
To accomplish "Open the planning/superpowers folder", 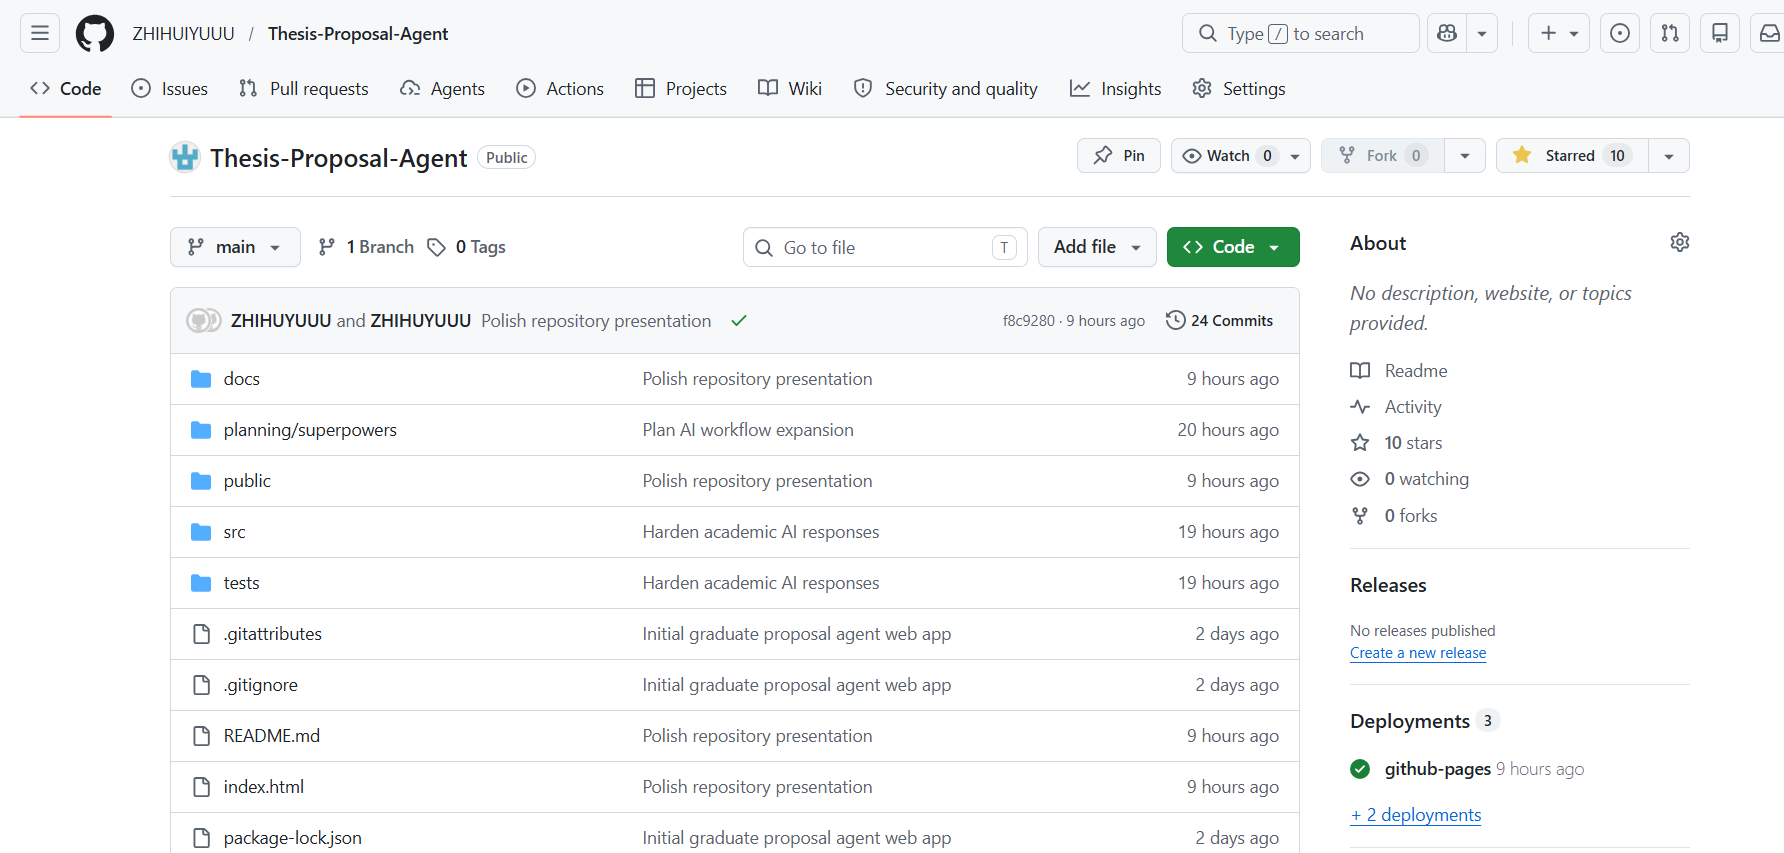I will point(310,430).
